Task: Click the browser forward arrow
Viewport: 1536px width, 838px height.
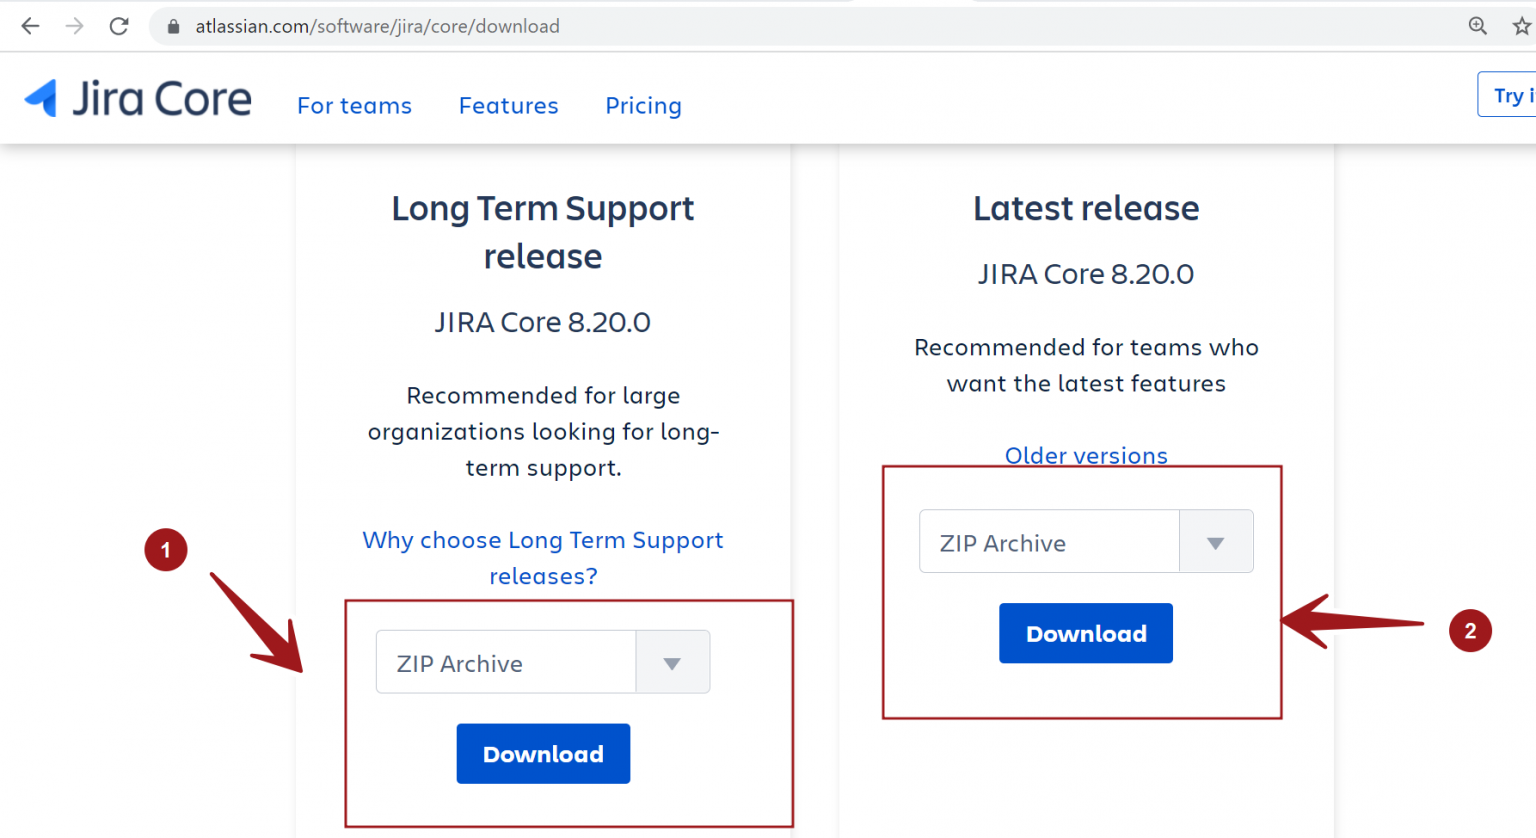Action: click(x=74, y=26)
